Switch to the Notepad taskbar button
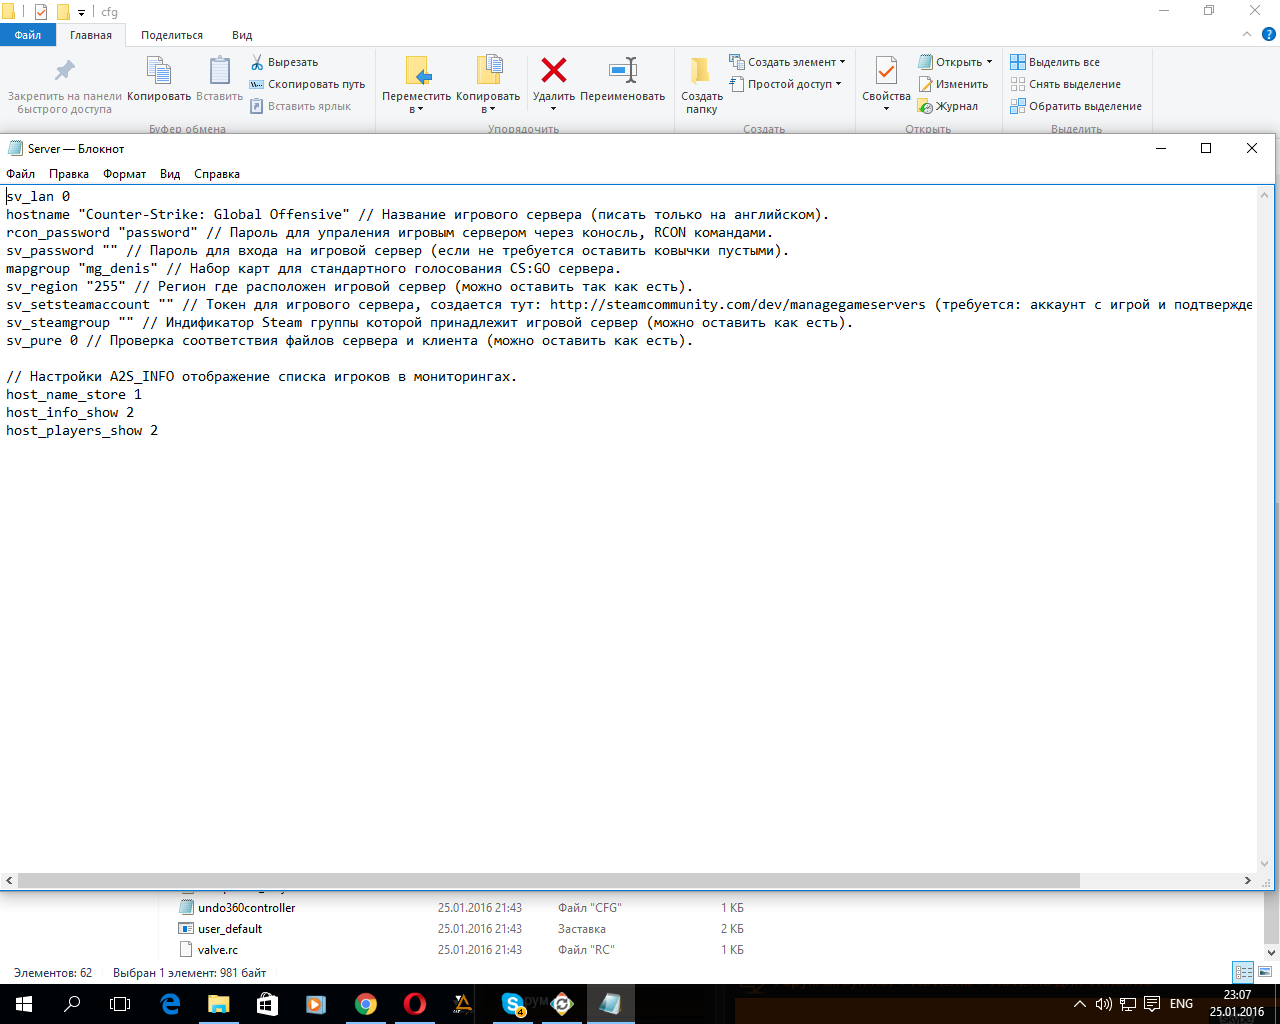Screen dimensions: 1280x1024 [x=610, y=1004]
